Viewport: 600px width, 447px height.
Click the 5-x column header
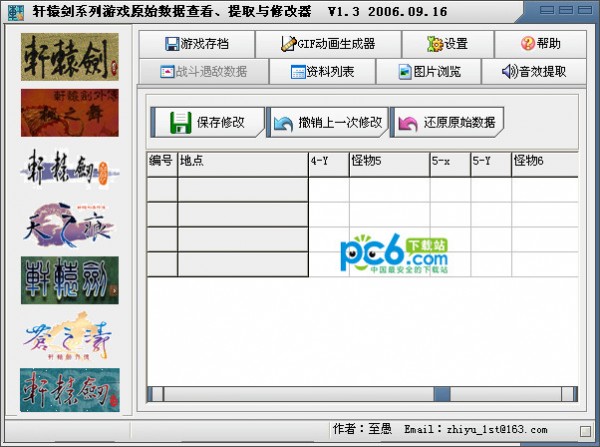pyautogui.click(x=450, y=164)
